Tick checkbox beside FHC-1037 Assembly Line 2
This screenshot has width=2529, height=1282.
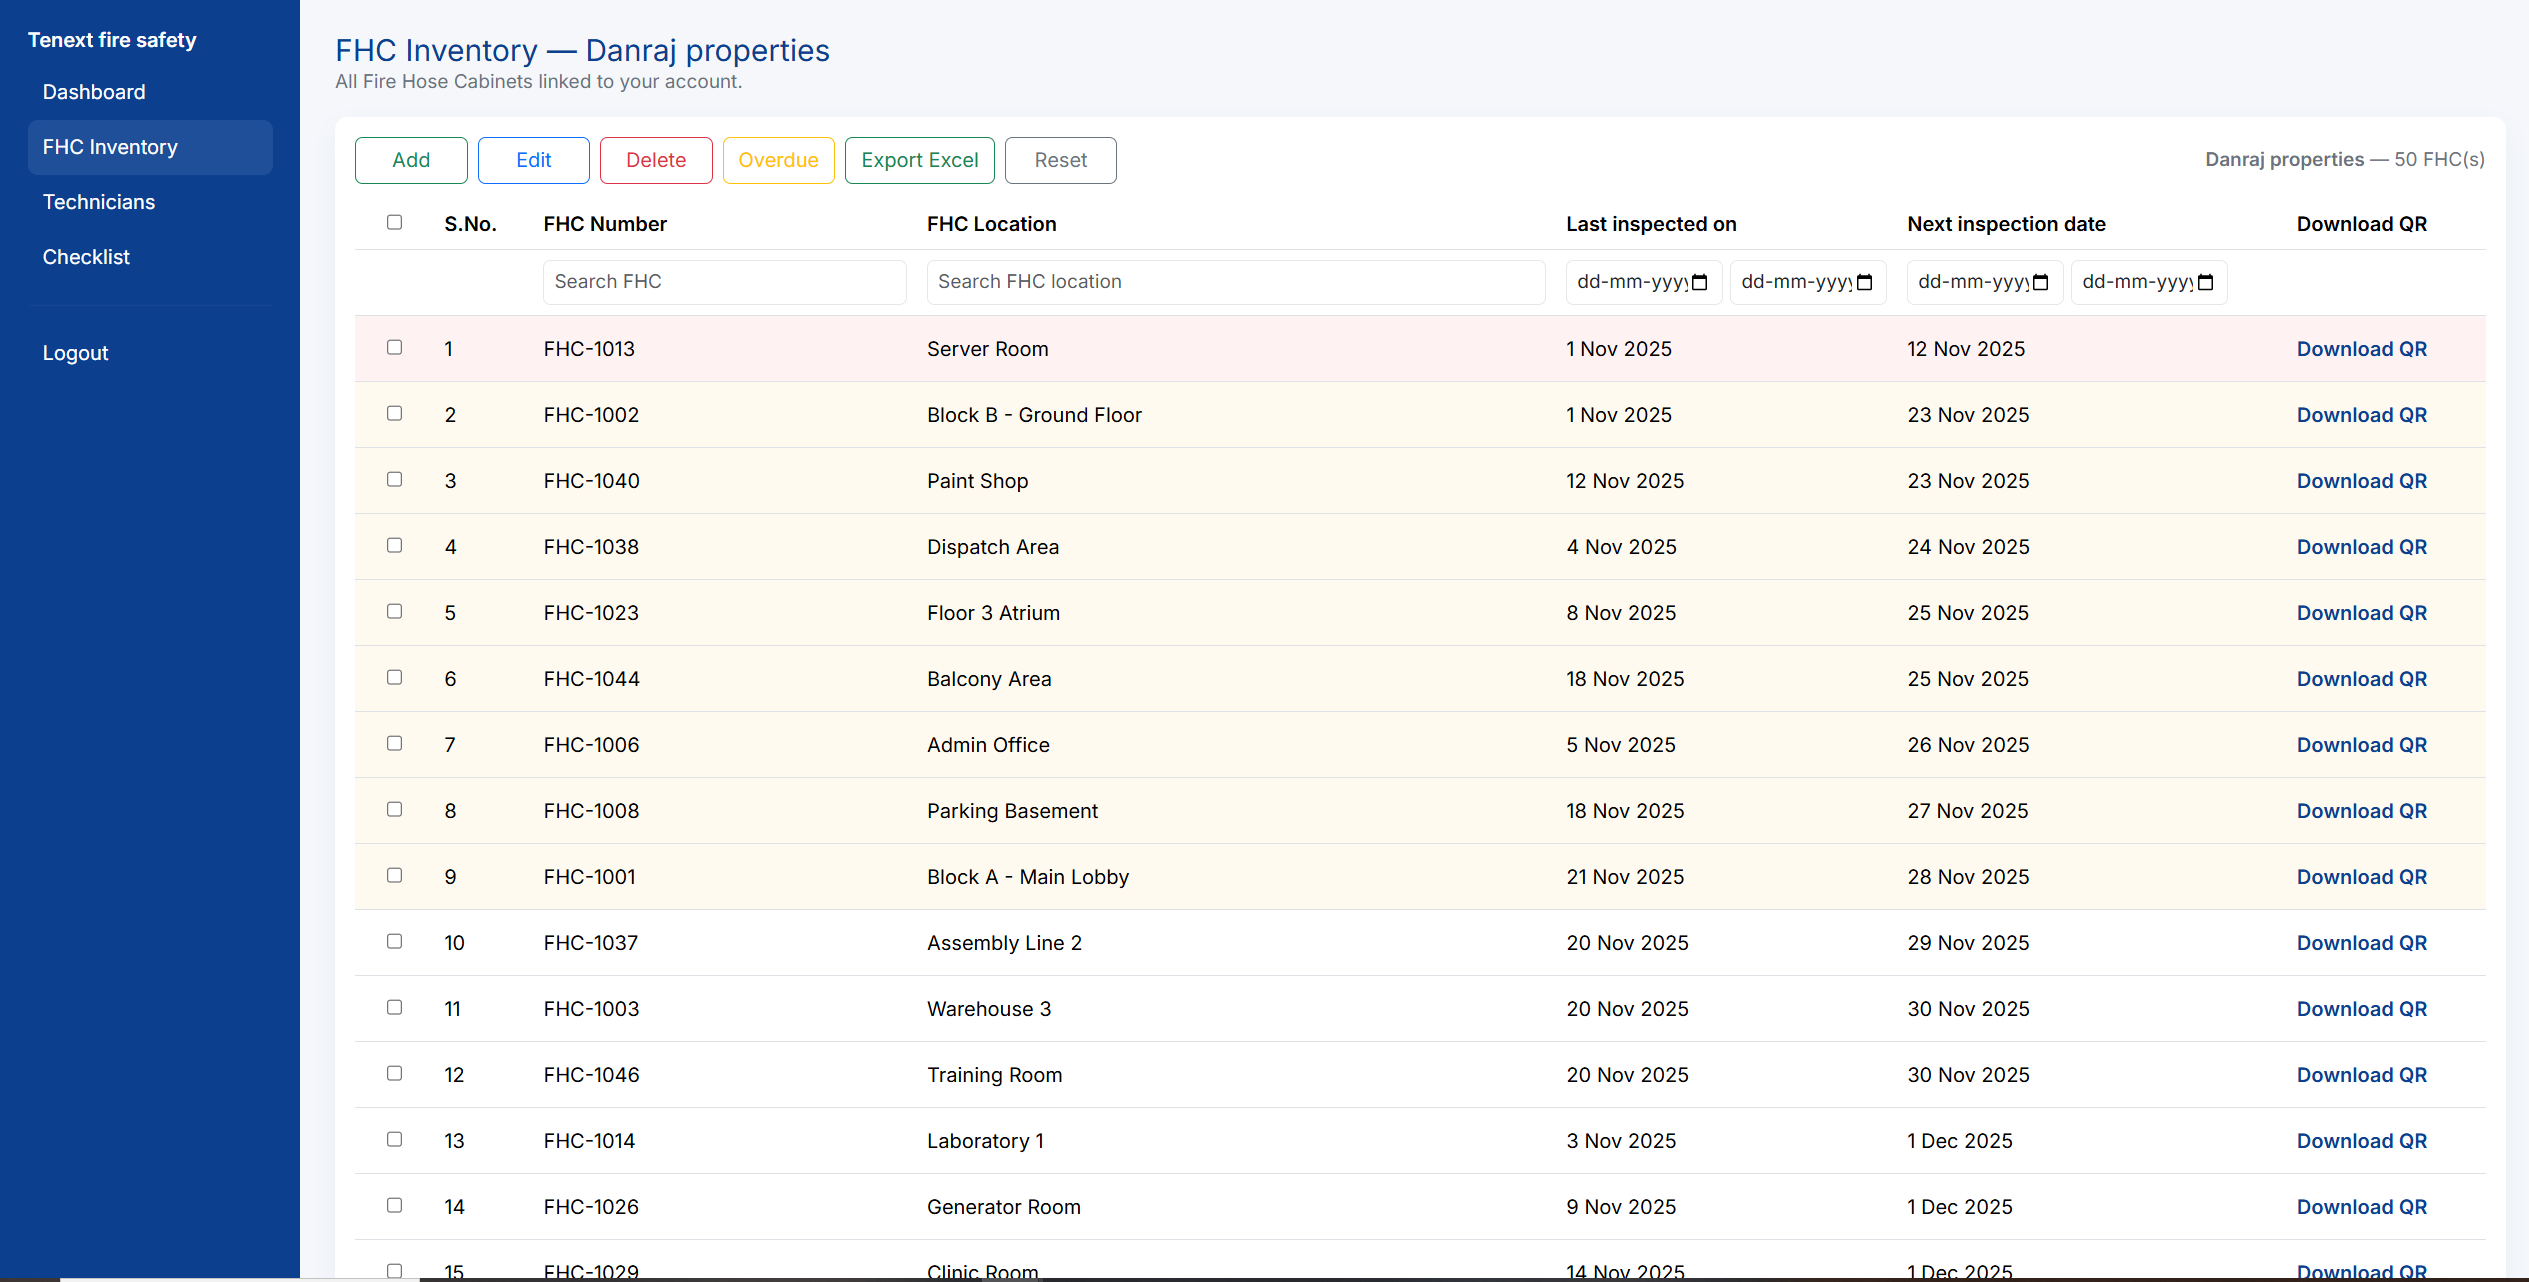click(x=395, y=941)
